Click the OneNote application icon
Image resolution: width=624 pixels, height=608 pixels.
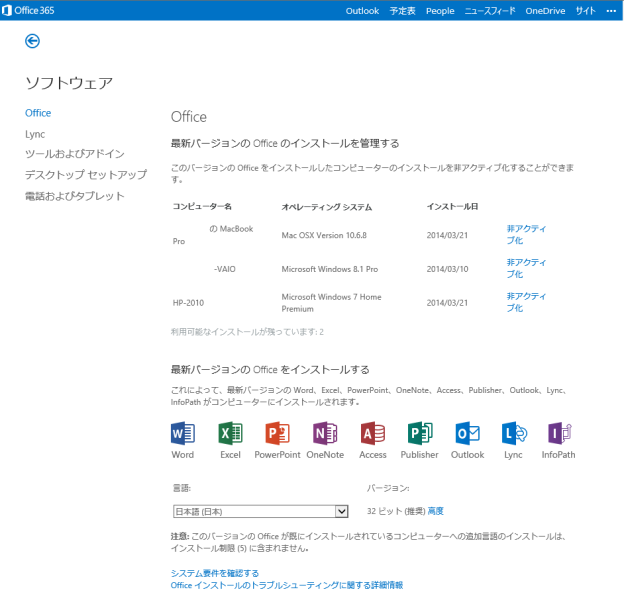pos(325,433)
